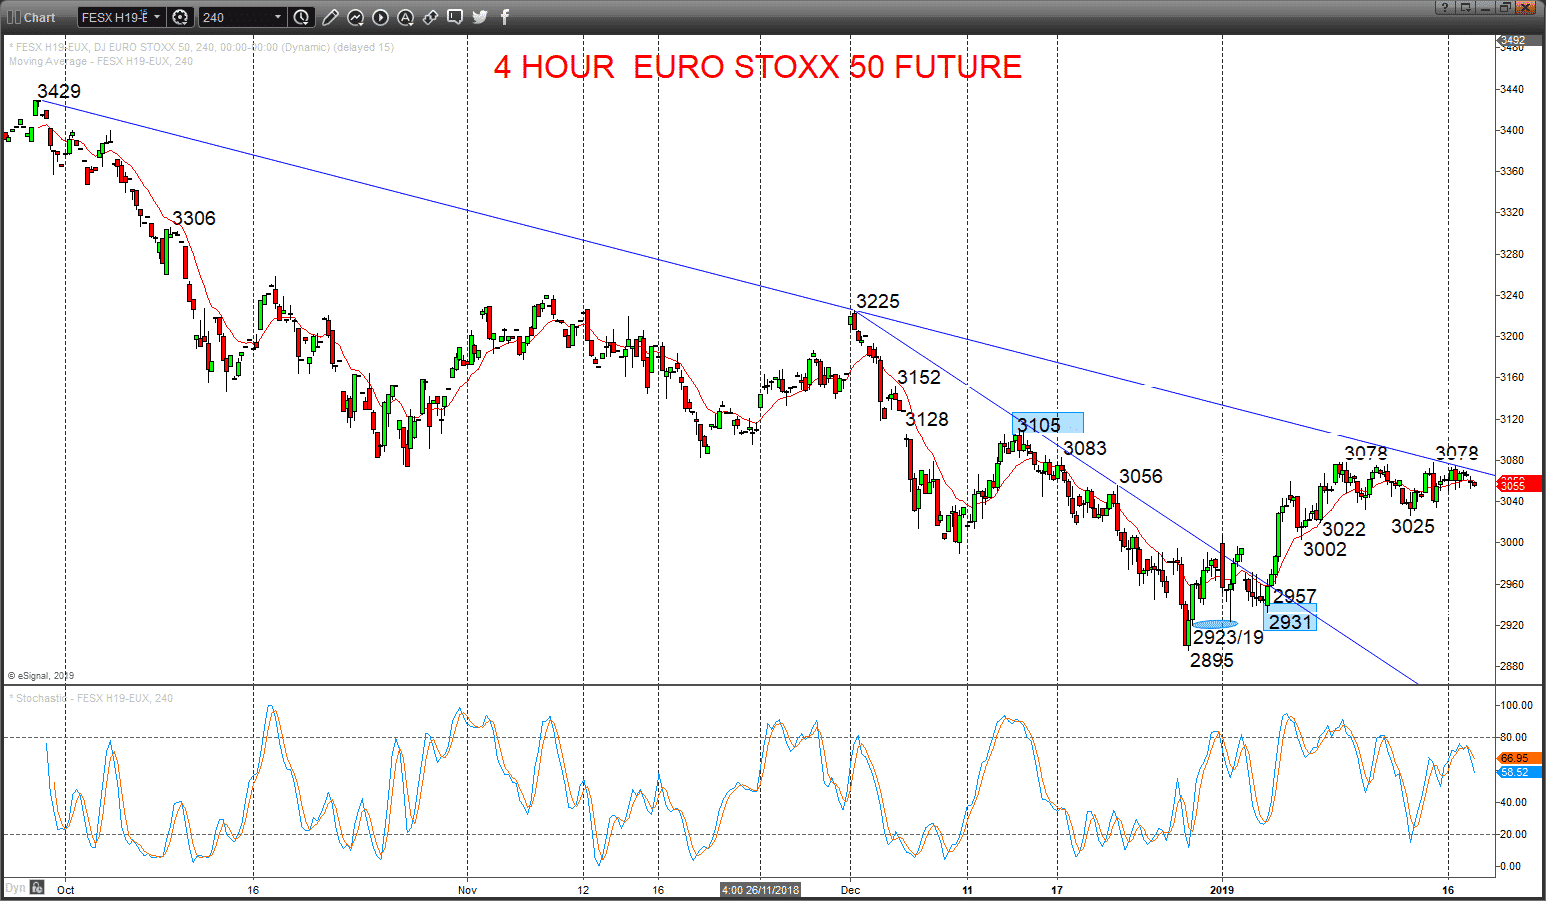
Task: Click the FESX H19-EUX chart description text
Action: [x=201, y=47]
